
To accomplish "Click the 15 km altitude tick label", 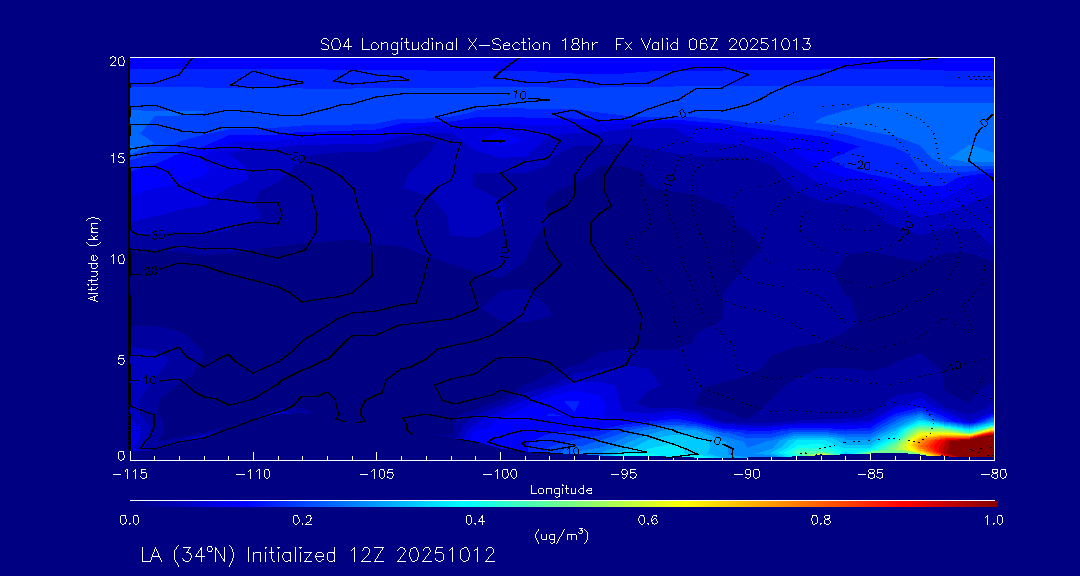I will point(115,159).
